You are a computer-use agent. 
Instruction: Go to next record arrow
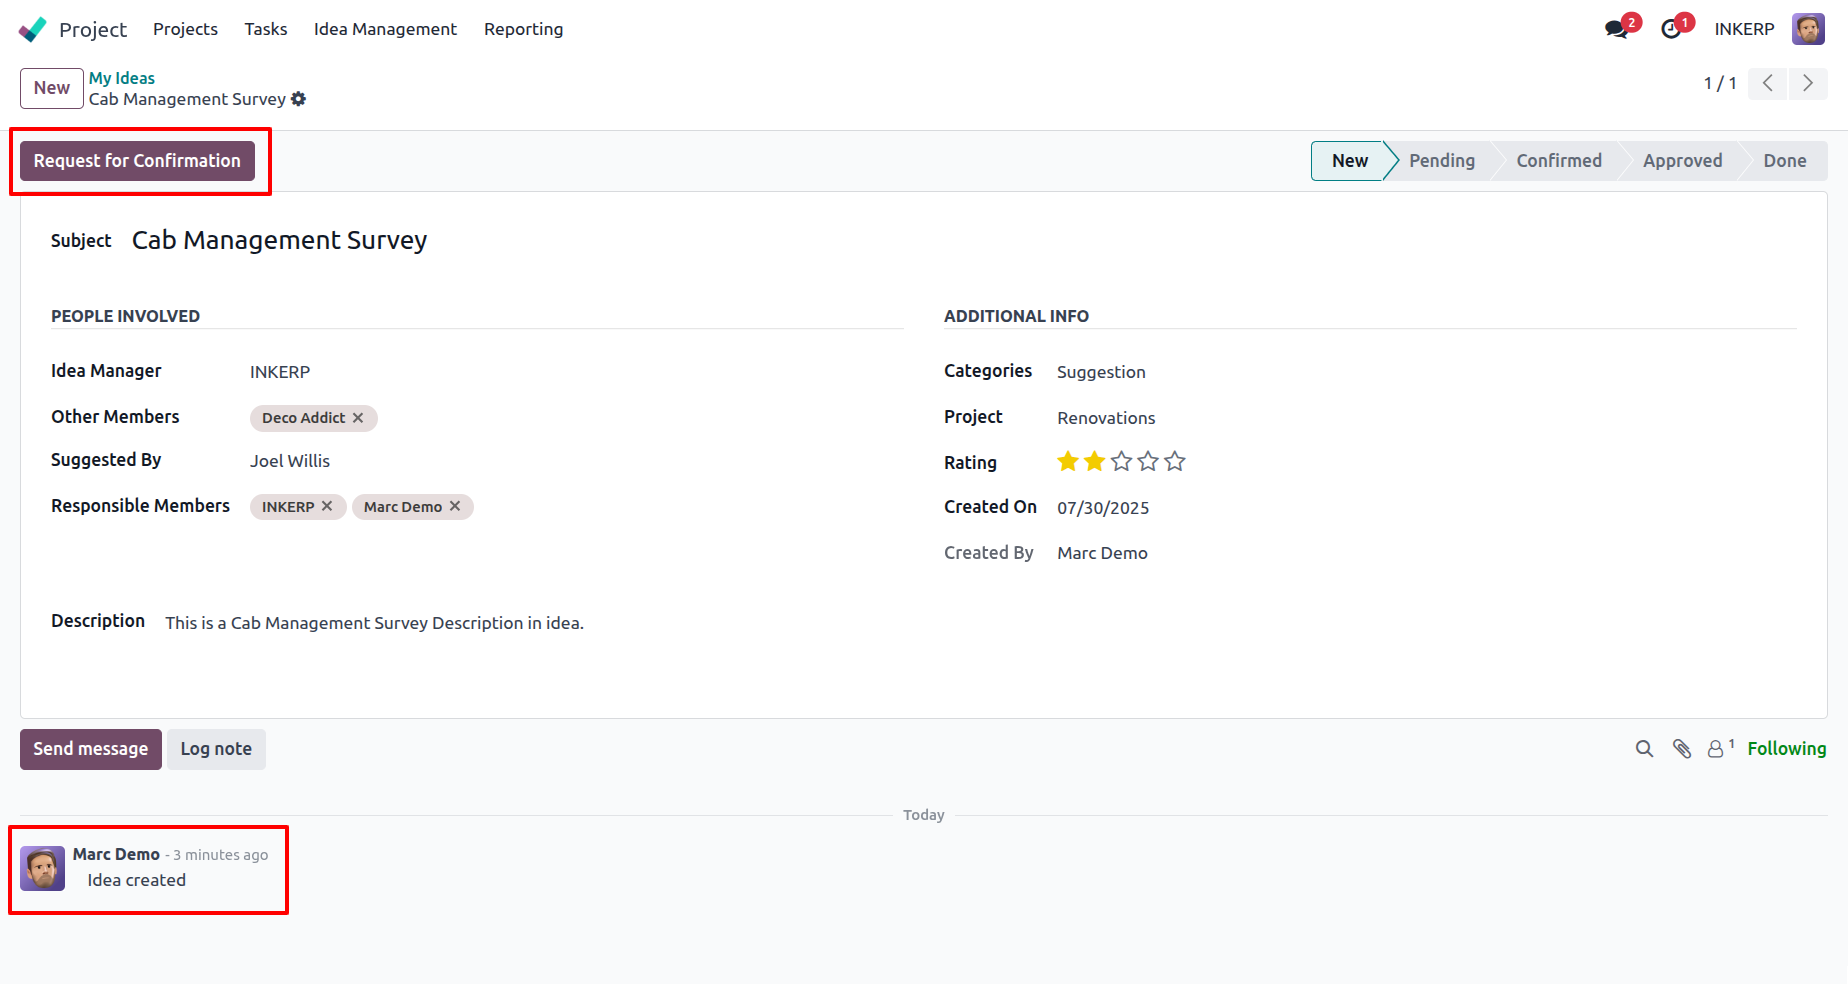click(x=1808, y=83)
